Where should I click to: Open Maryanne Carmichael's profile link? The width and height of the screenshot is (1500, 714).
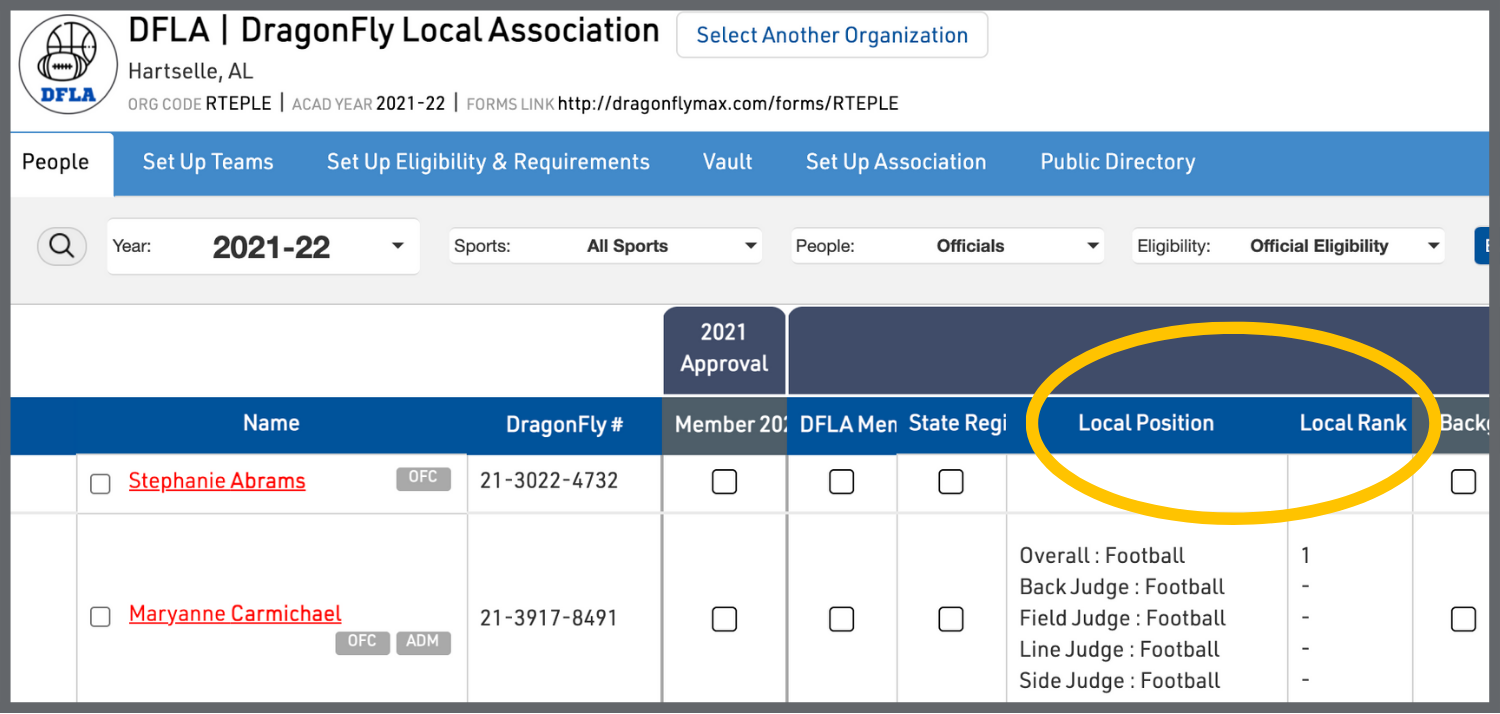(x=235, y=614)
